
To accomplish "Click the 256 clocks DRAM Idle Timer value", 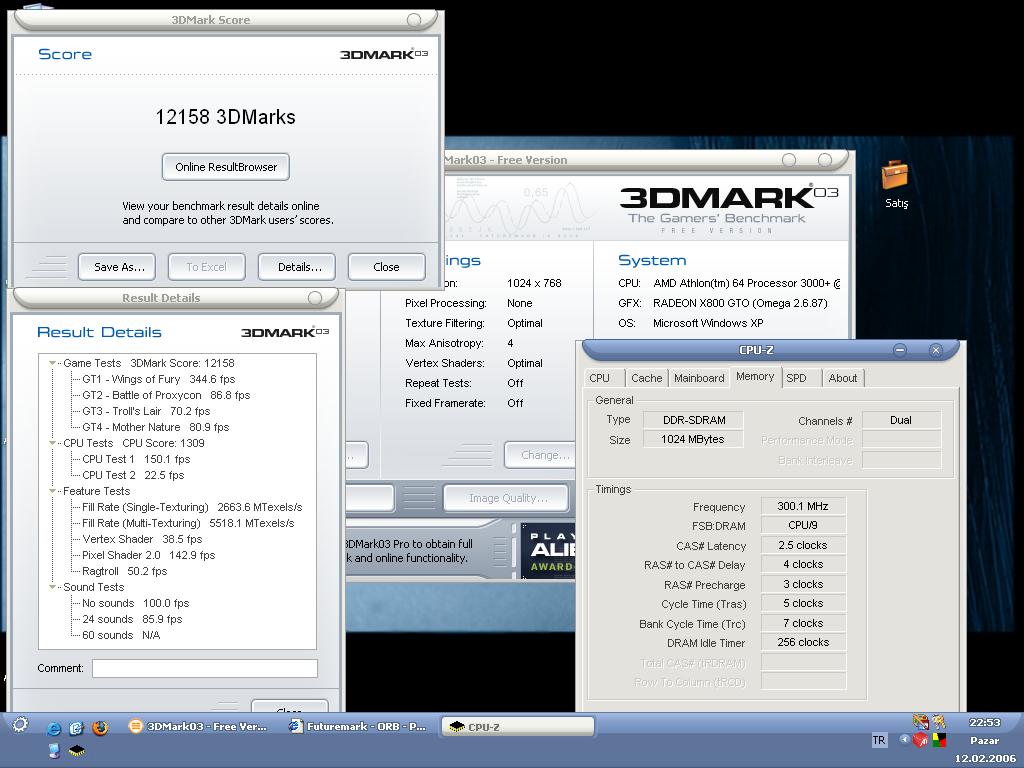I will point(803,643).
